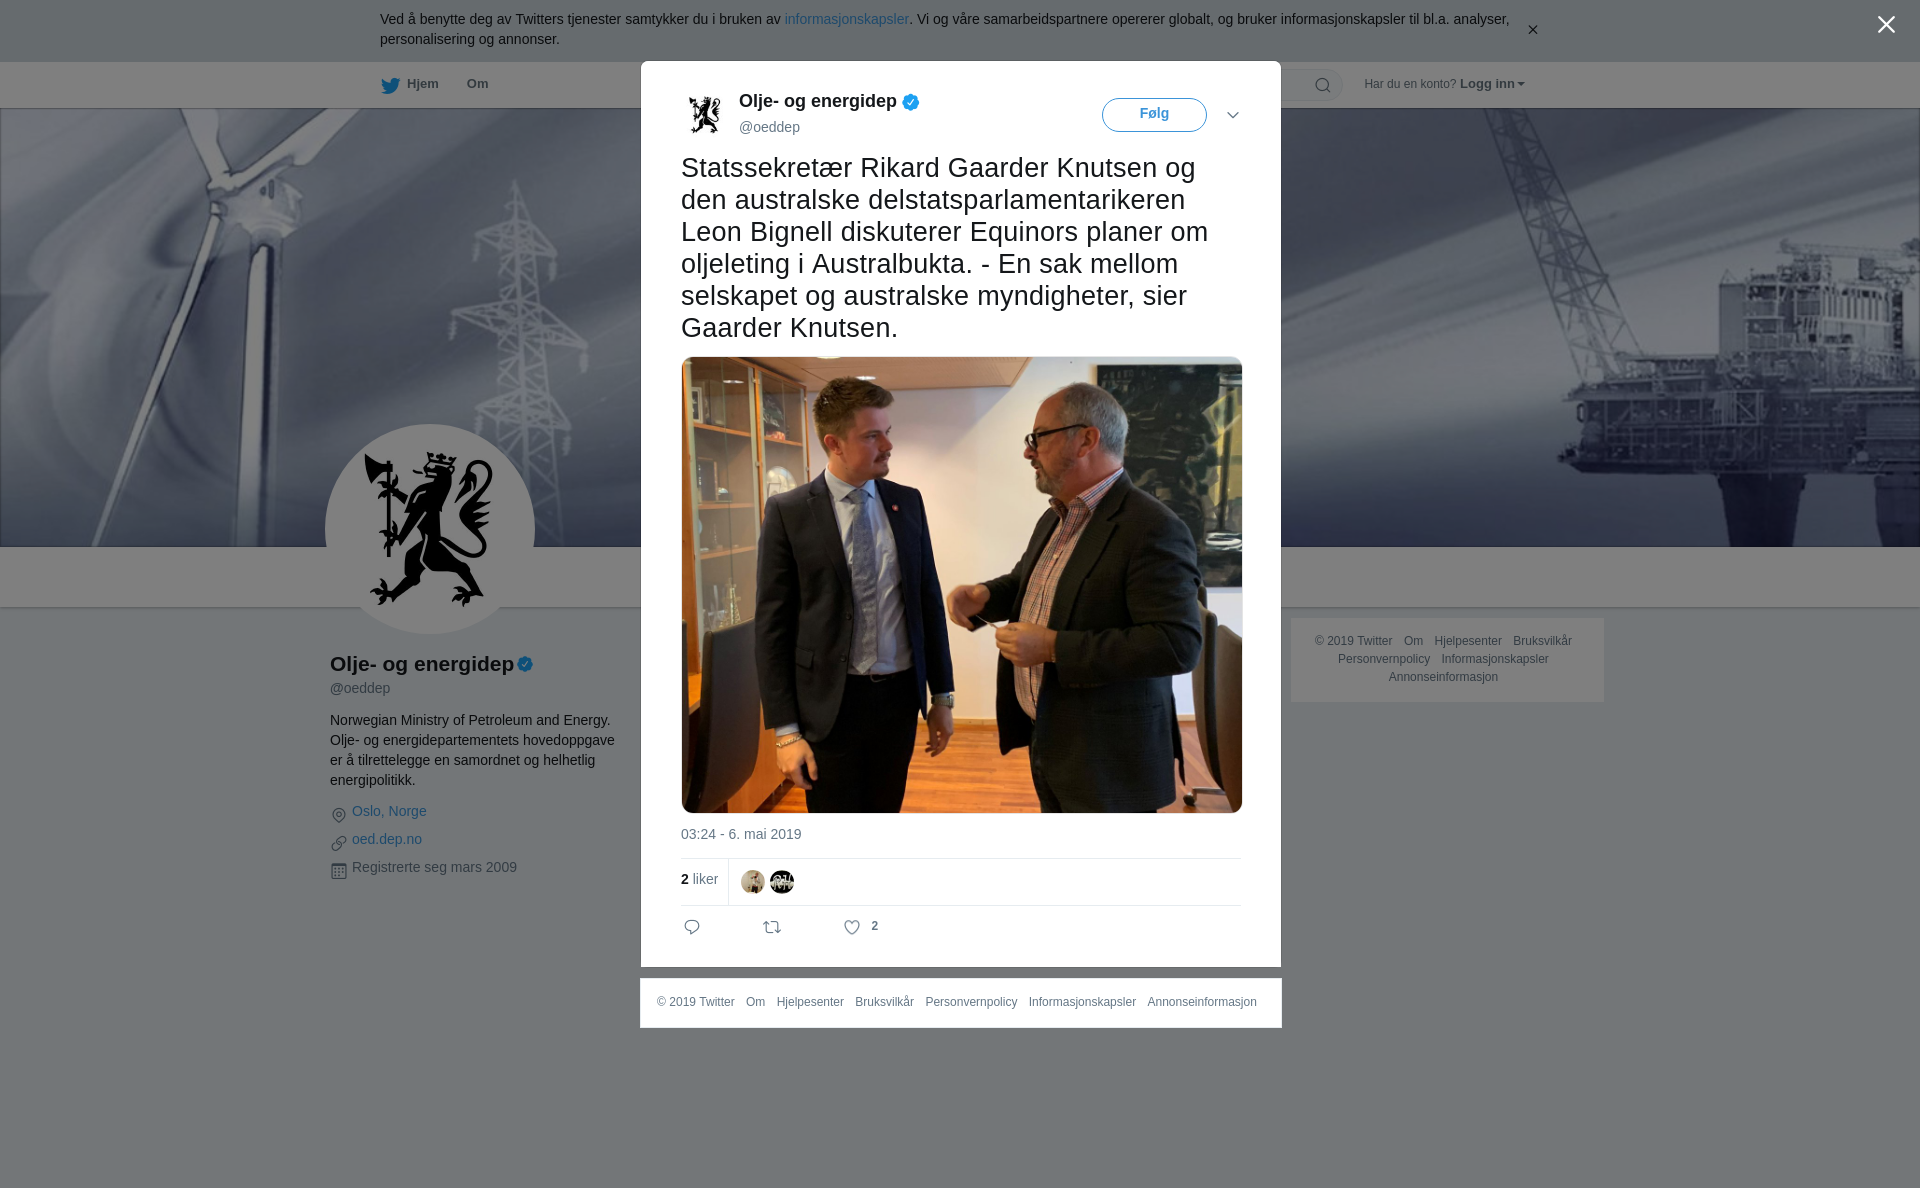Open the Om menu item
1920x1188 pixels.
477,84
